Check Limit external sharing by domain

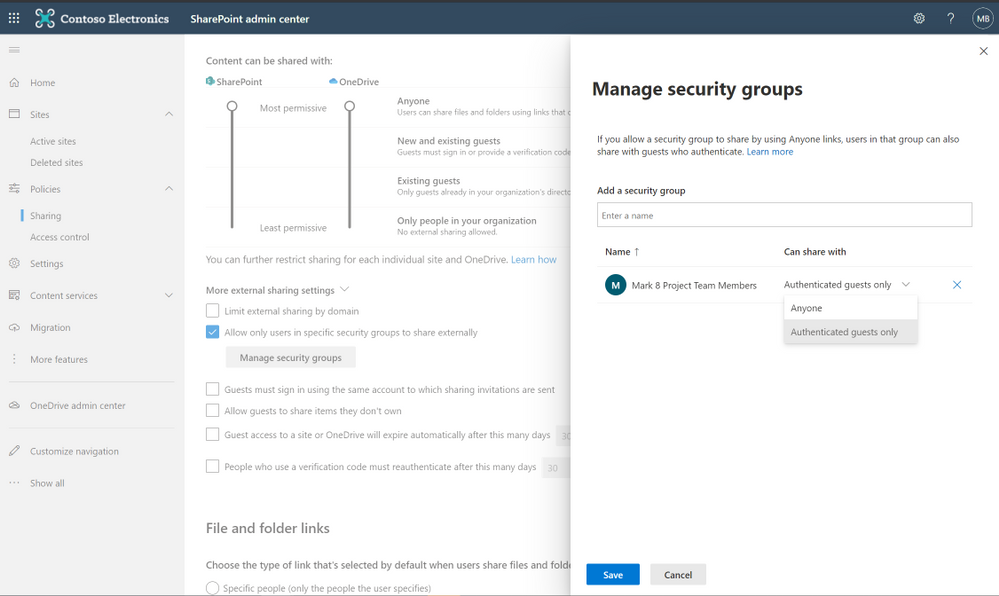[x=212, y=310]
